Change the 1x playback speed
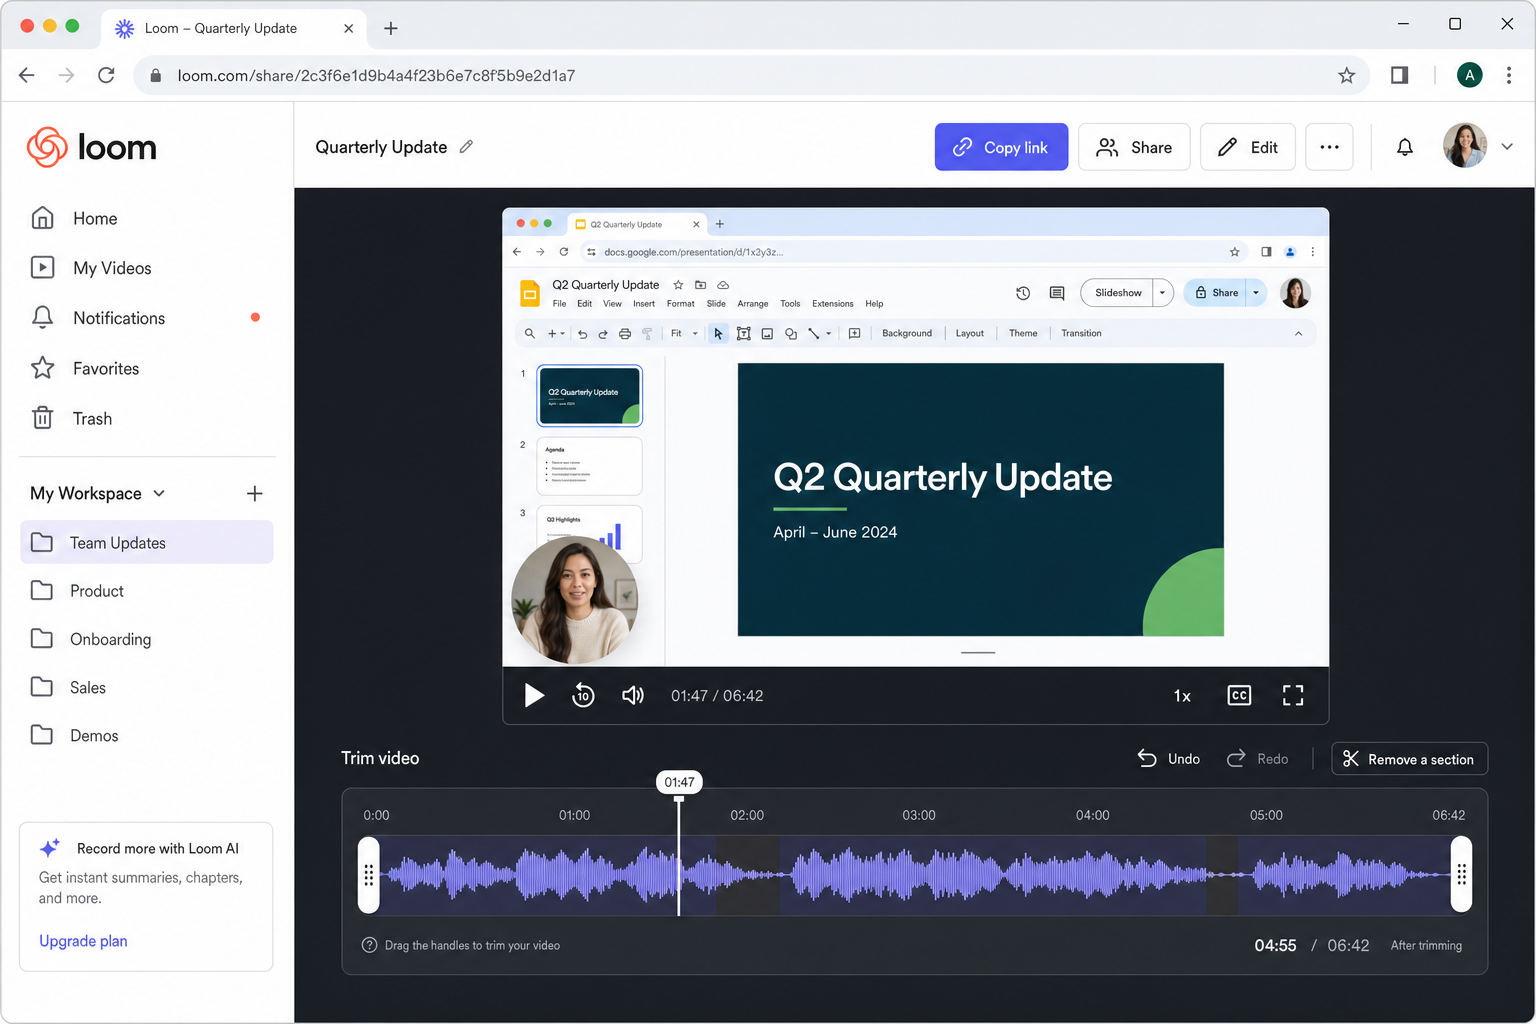The width and height of the screenshot is (1536, 1024). (x=1182, y=696)
